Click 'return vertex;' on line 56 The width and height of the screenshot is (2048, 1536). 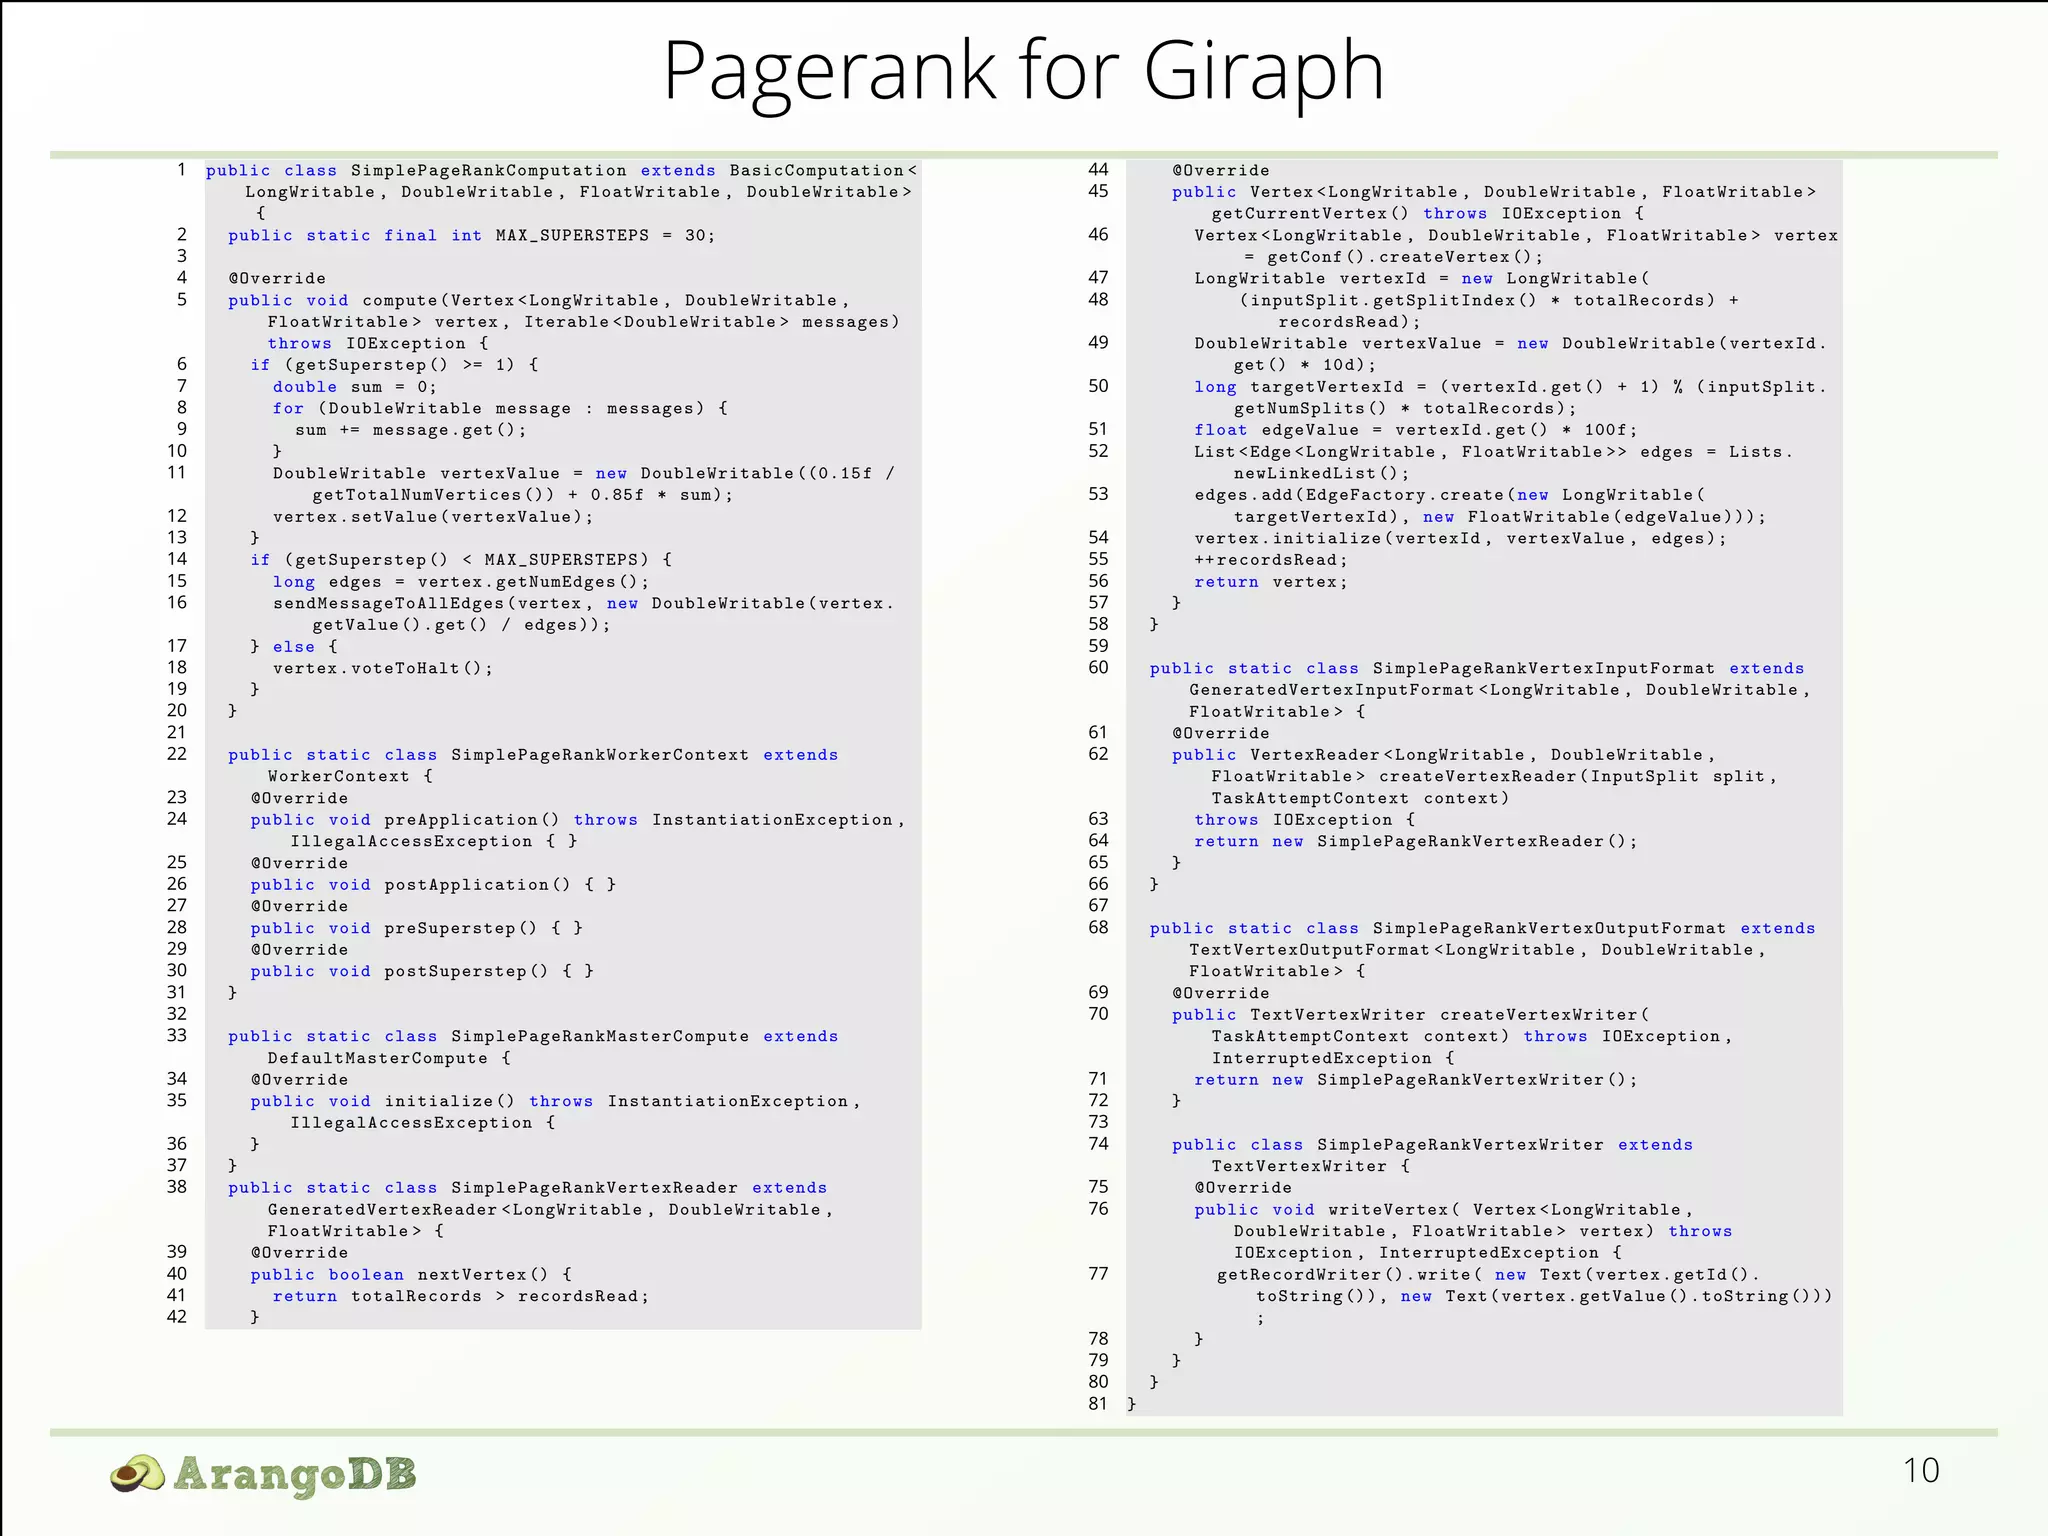tap(1271, 582)
